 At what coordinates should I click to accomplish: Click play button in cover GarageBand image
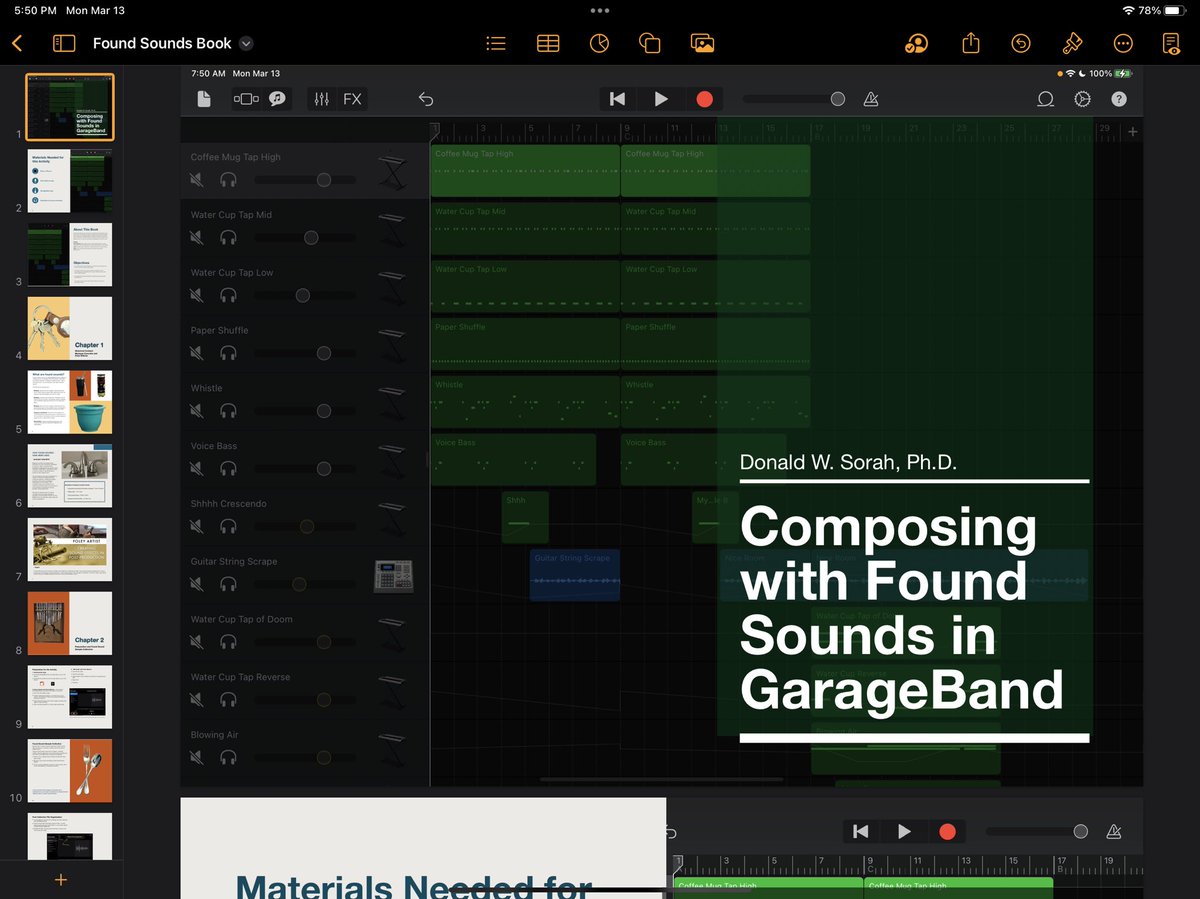[x=661, y=99]
